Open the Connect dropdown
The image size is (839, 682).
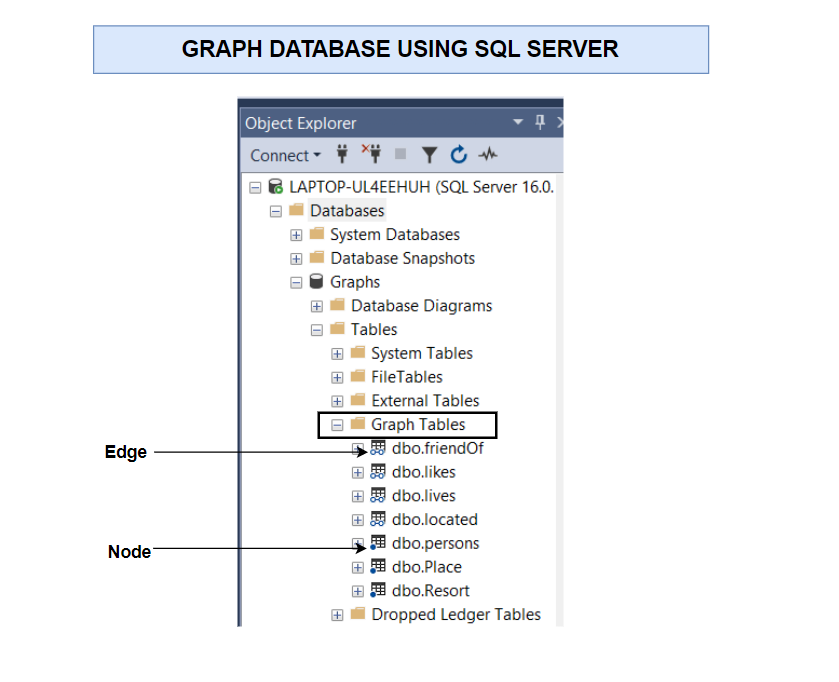[285, 155]
